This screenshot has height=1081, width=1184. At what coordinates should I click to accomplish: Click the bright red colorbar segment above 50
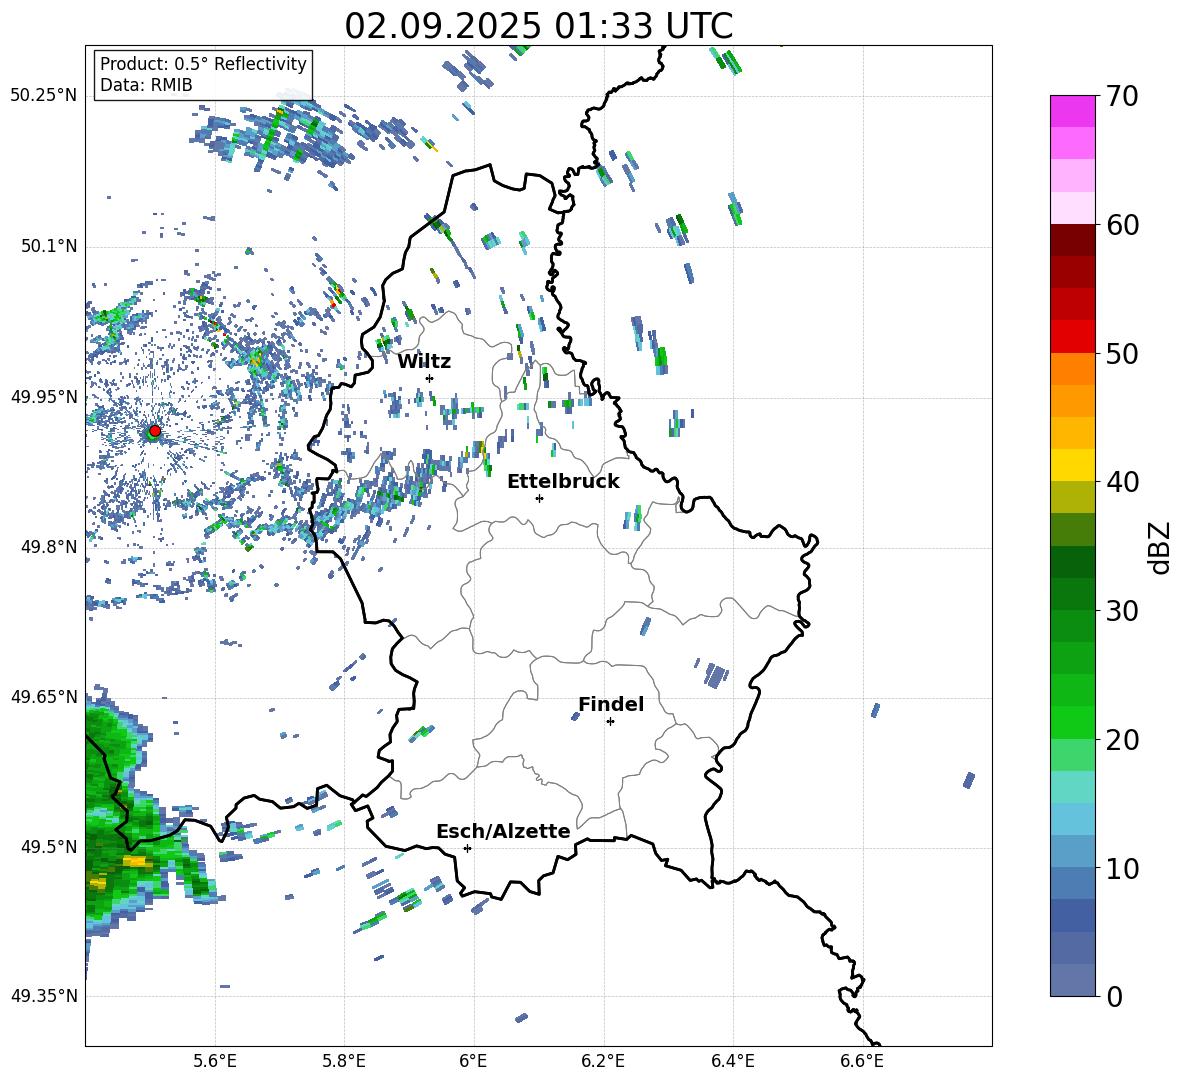click(x=1073, y=337)
